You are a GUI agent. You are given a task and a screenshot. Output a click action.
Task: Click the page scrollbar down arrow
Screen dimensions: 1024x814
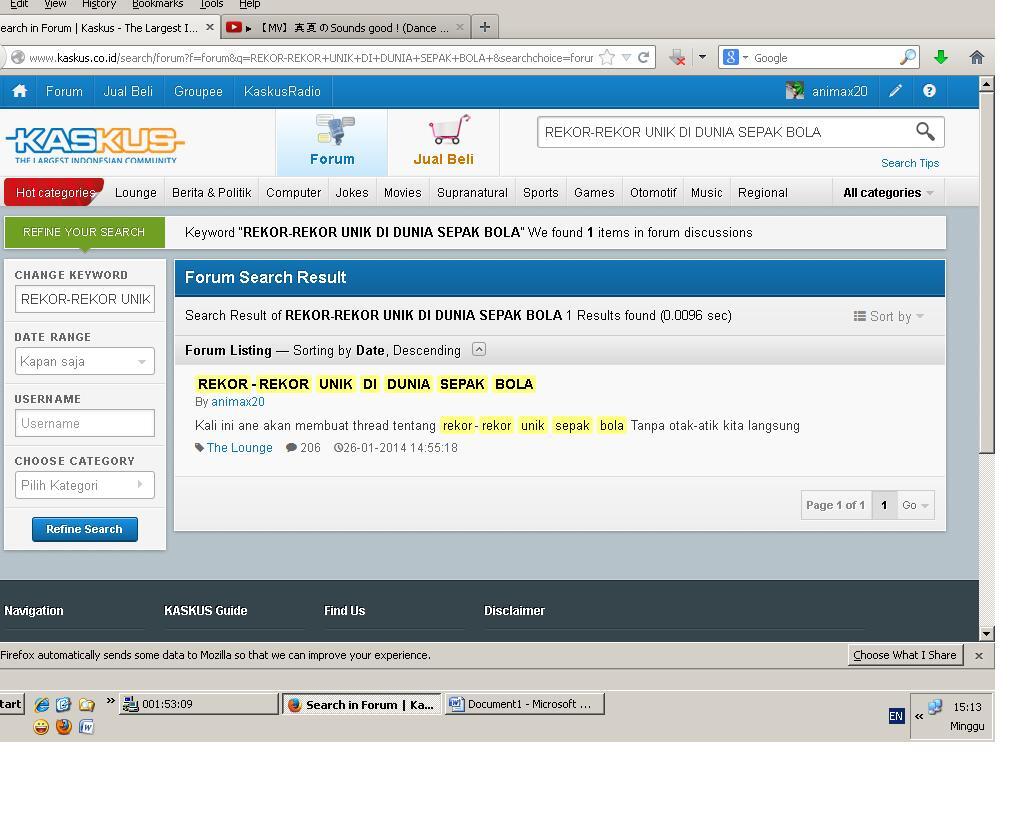tap(986, 634)
